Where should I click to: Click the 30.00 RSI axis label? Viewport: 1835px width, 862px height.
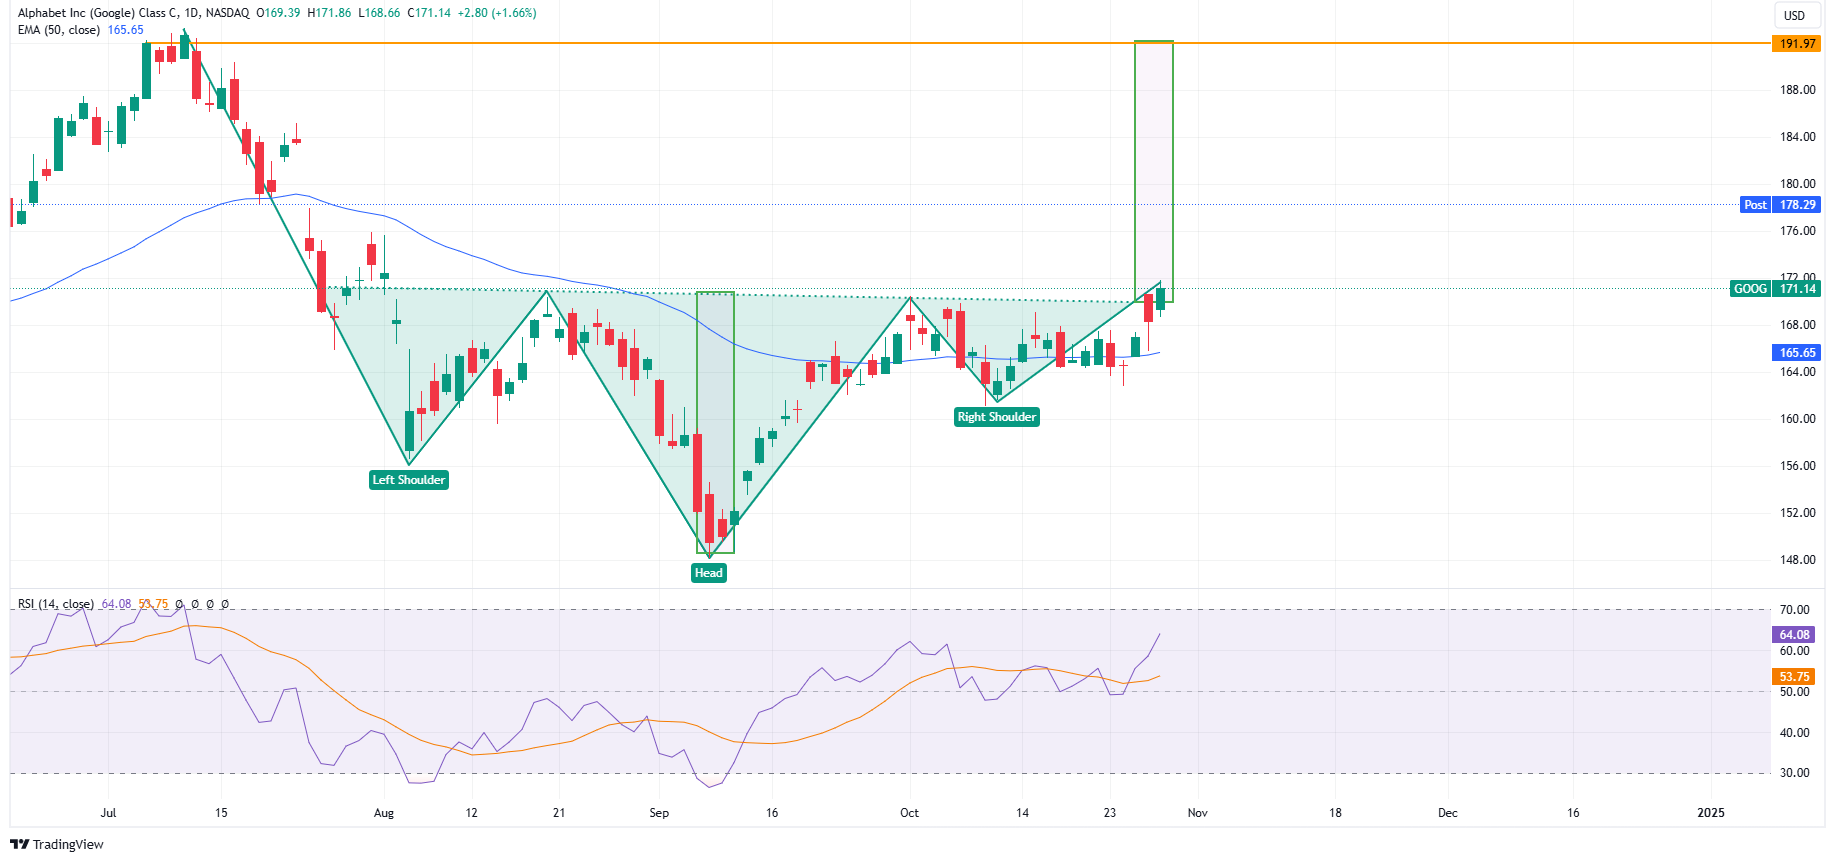(x=1794, y=773)
